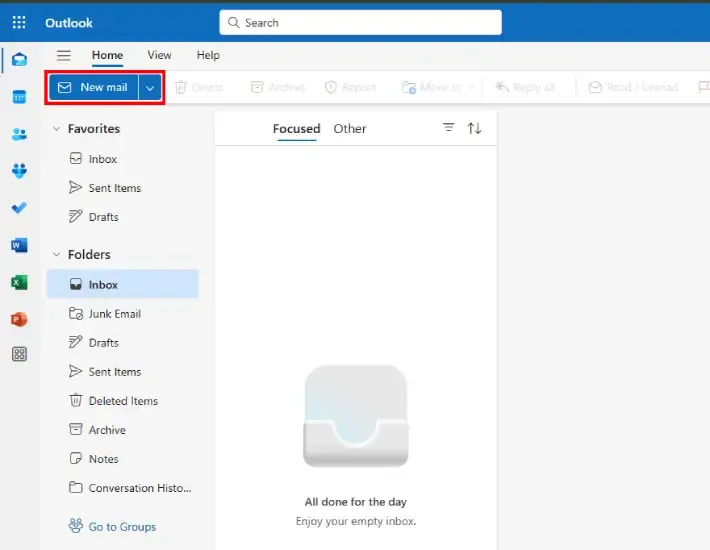Collapse the Favorites section
710x550 pixels.
click(x=57, y=129)
